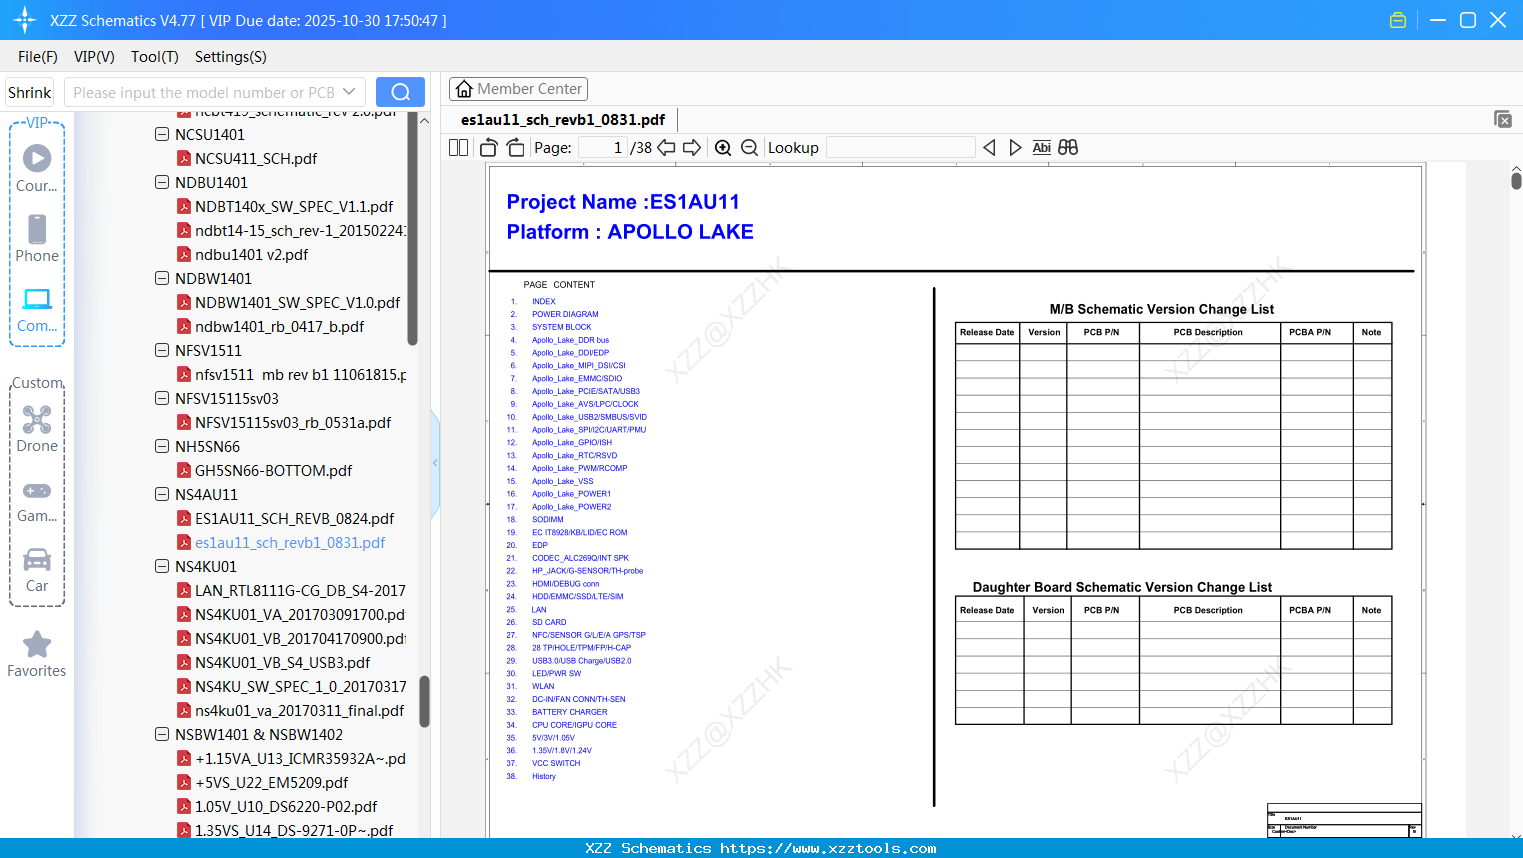Collapse the left panel with the splitter handle
This screenshot has height=858, width=1523.
click(435, 463)
